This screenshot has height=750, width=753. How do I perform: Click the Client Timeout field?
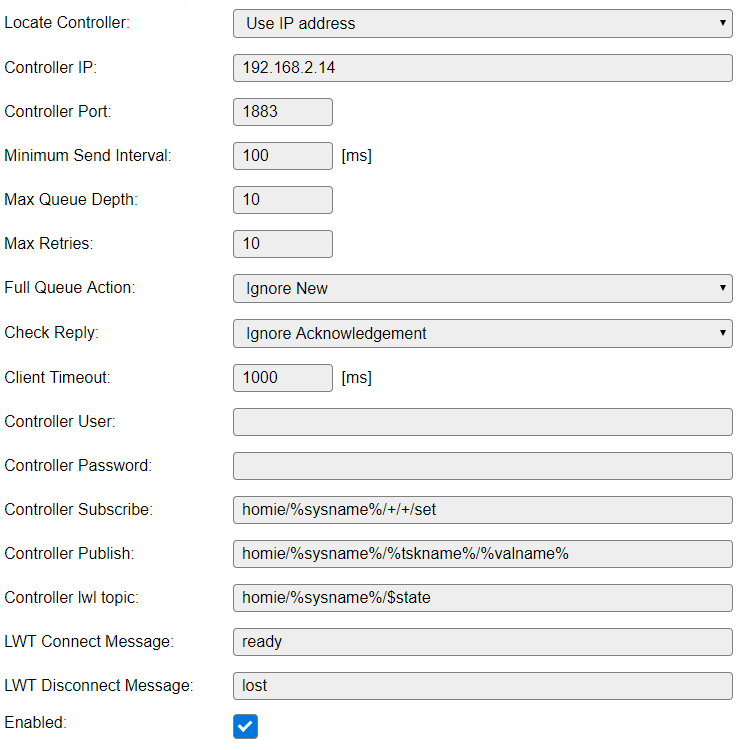(x=283, y=378)
